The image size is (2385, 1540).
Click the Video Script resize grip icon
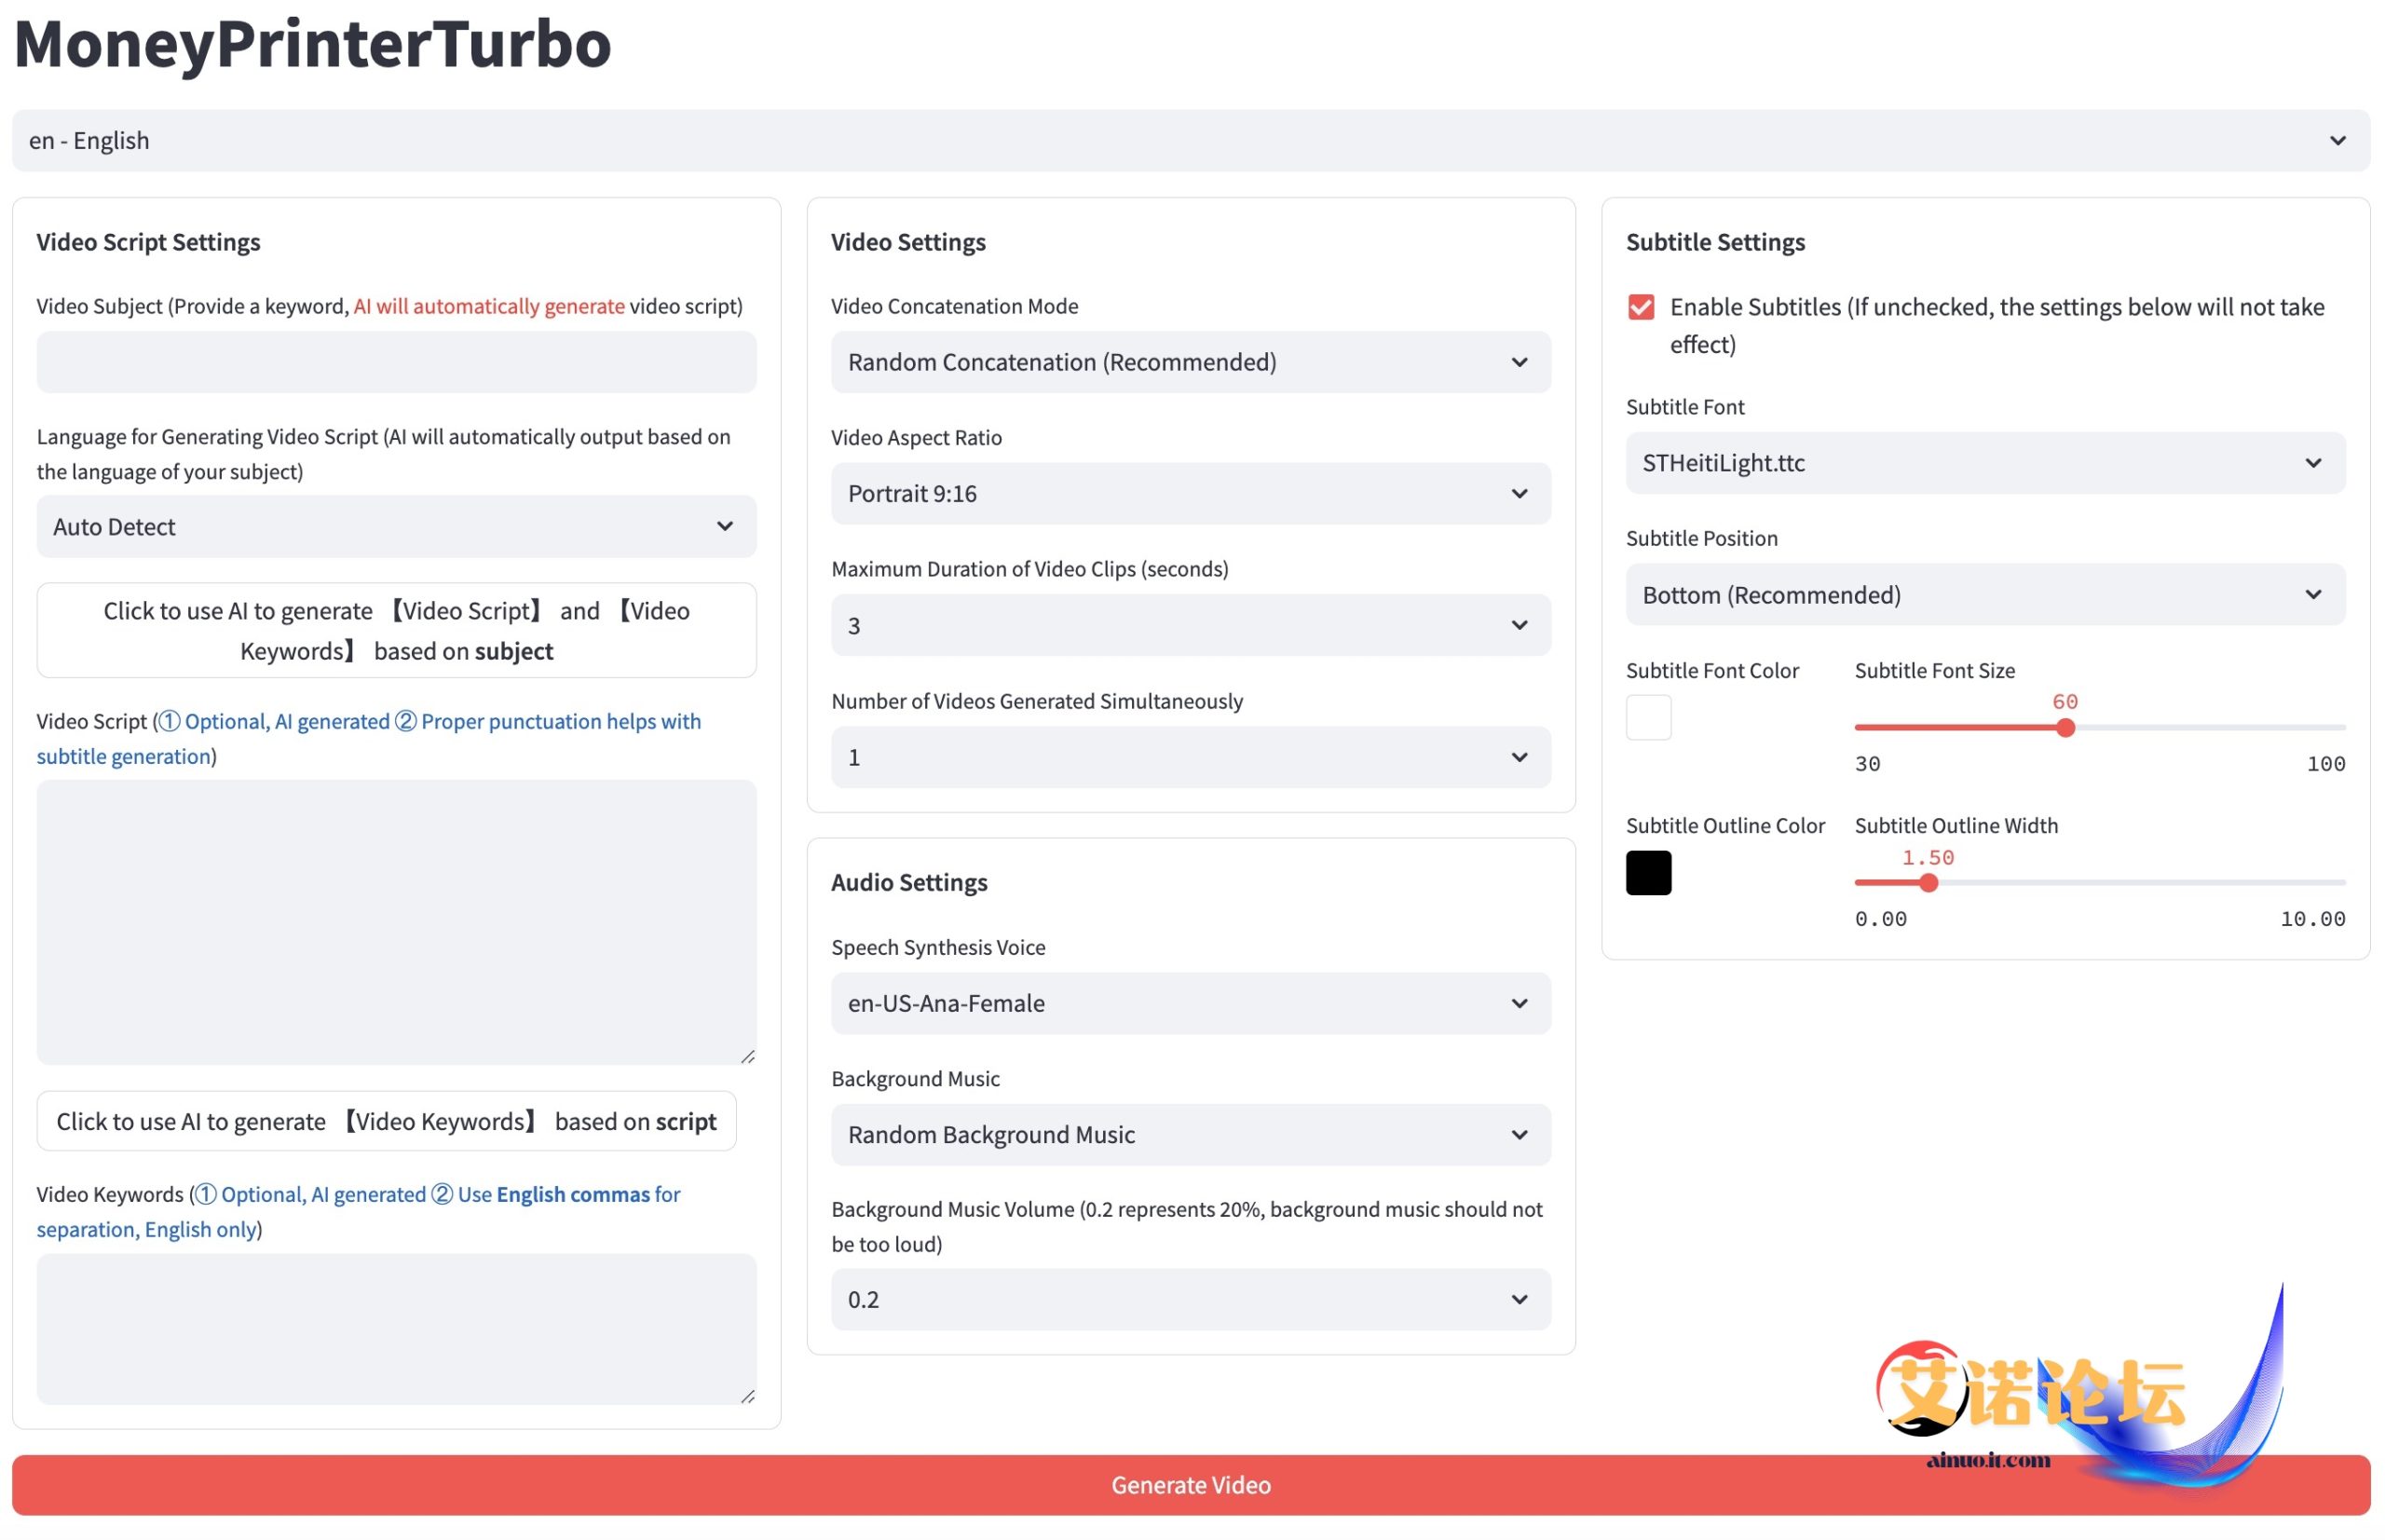point(748,1056)
